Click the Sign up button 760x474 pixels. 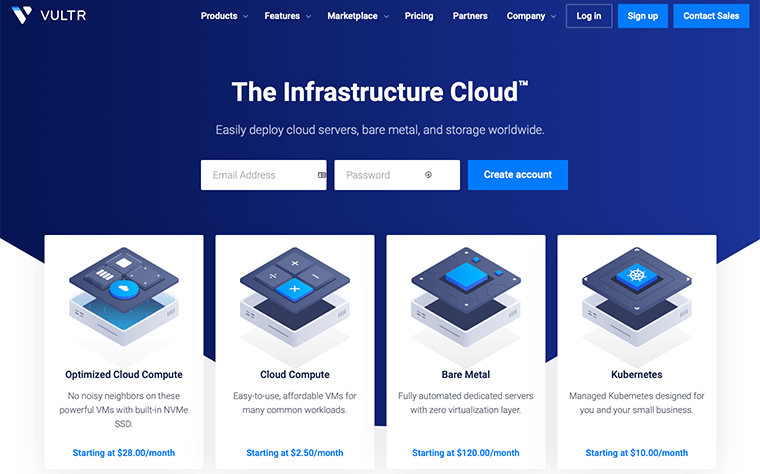(643, 16)
